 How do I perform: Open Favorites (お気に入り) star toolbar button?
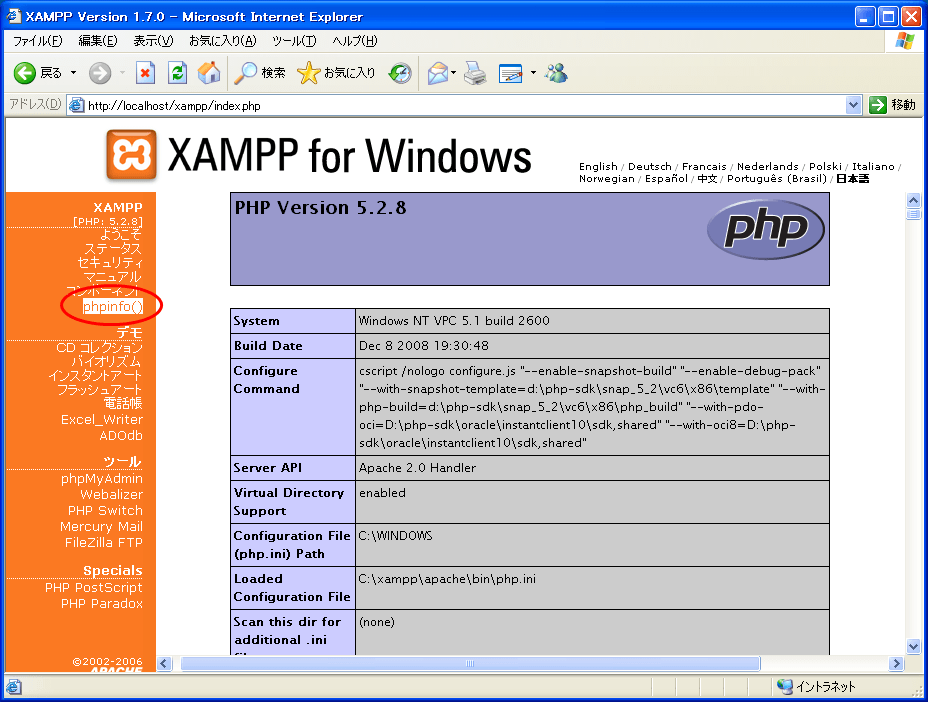click(337, 73)
